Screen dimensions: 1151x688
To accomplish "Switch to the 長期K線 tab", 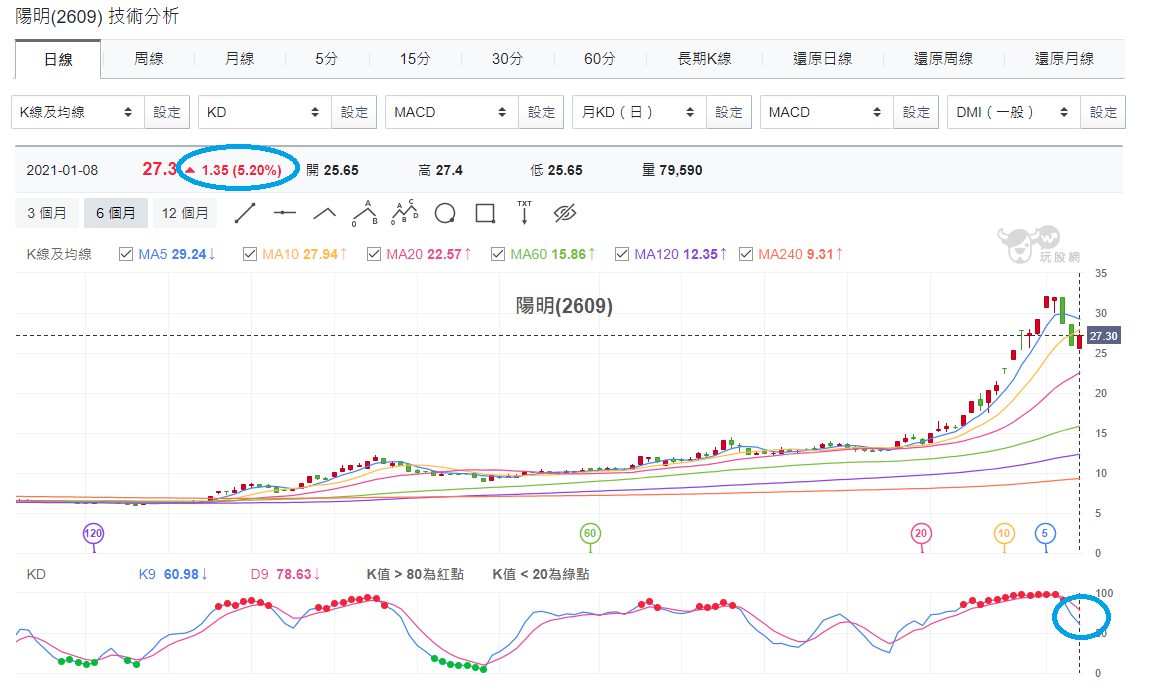I will pos(704,59).
